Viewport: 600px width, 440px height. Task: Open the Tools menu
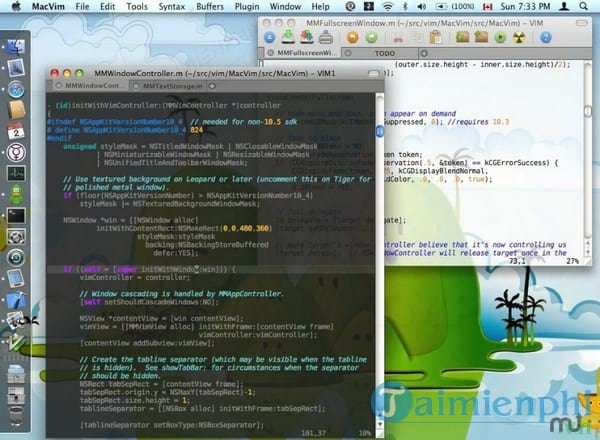(137, 7)
